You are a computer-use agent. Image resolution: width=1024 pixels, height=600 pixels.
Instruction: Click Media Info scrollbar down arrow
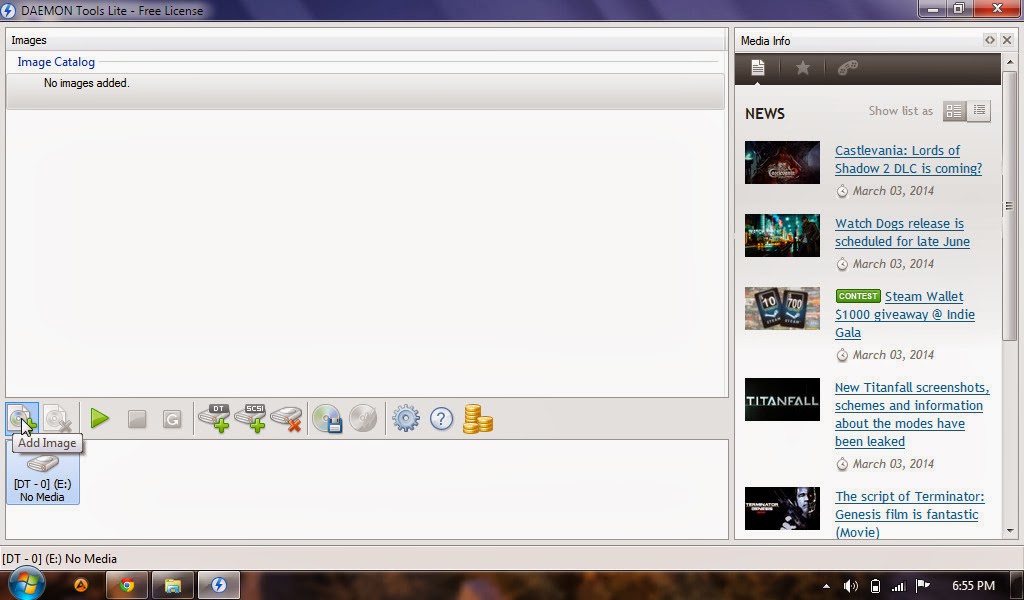pyautogui.click(x=1010, y=531)
